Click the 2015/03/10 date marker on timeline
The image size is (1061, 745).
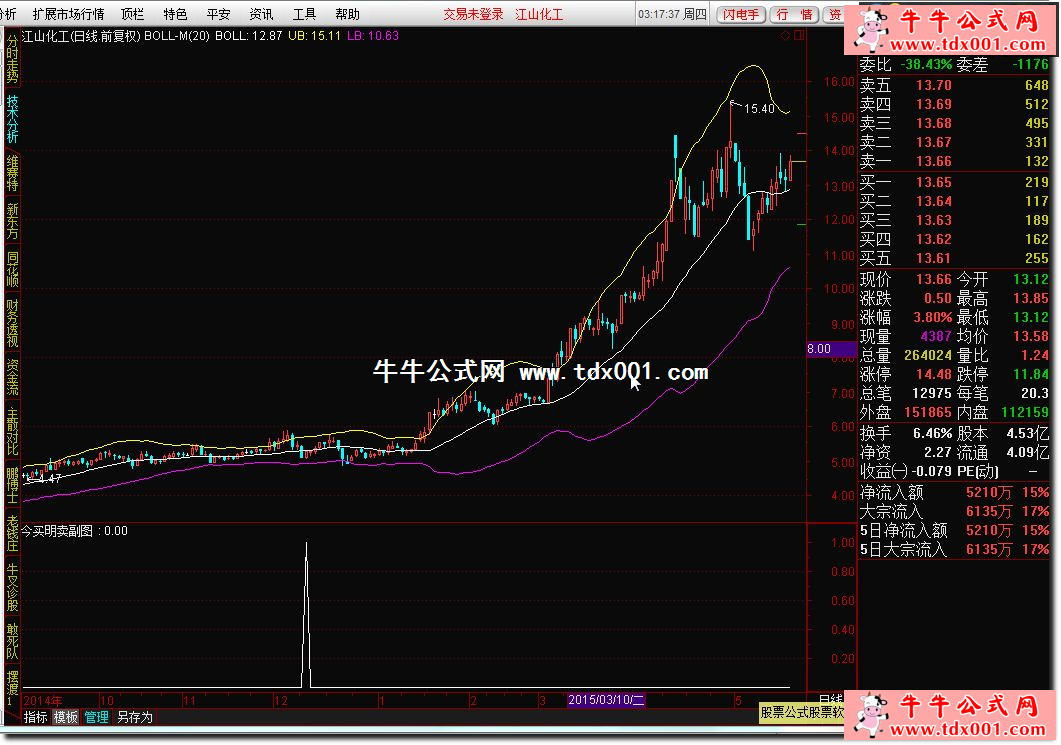point(606,701)
